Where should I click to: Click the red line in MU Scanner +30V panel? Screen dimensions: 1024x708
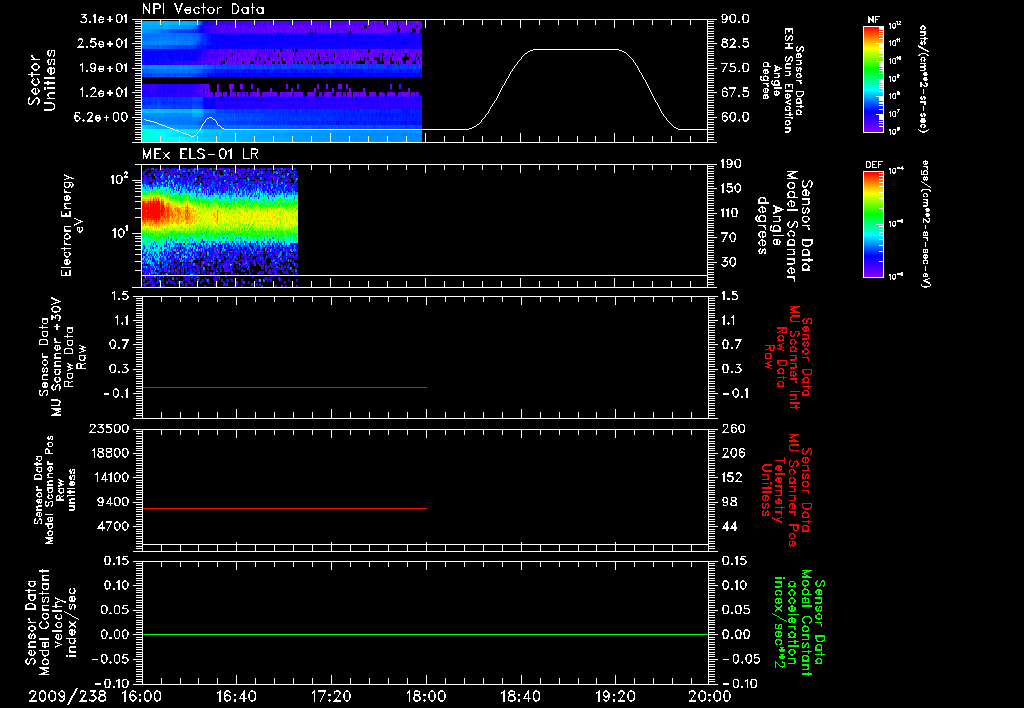[x=284, y=387]
